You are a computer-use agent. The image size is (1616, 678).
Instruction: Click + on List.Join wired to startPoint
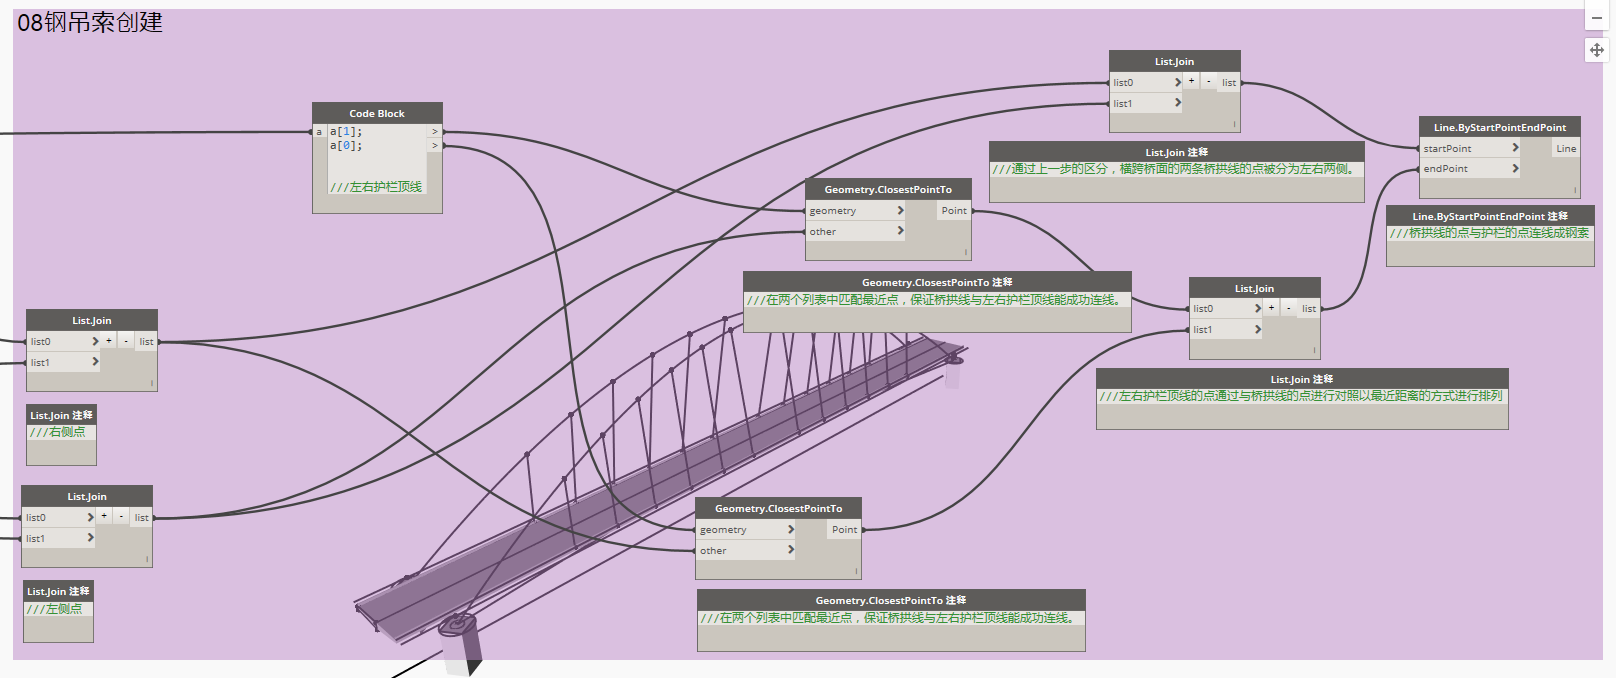(1191, 82)
